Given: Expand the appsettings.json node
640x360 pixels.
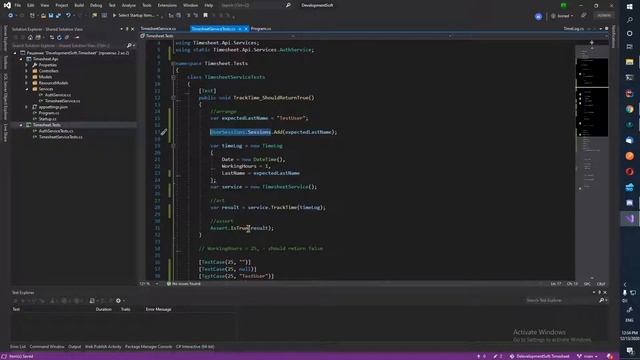Looking at the screenshot, I should [27, 107].
